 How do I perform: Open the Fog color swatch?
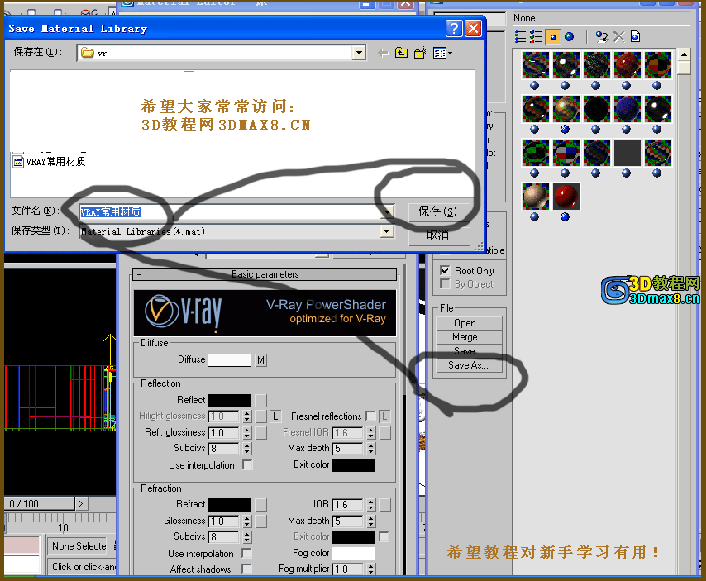pyautogui.click(x=353, y=553)
